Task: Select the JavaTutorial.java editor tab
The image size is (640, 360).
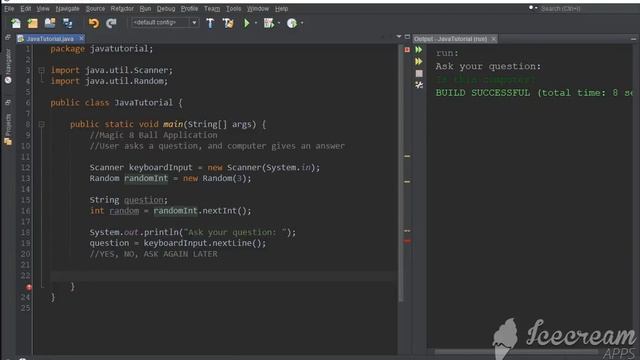Action: [50, 39]
